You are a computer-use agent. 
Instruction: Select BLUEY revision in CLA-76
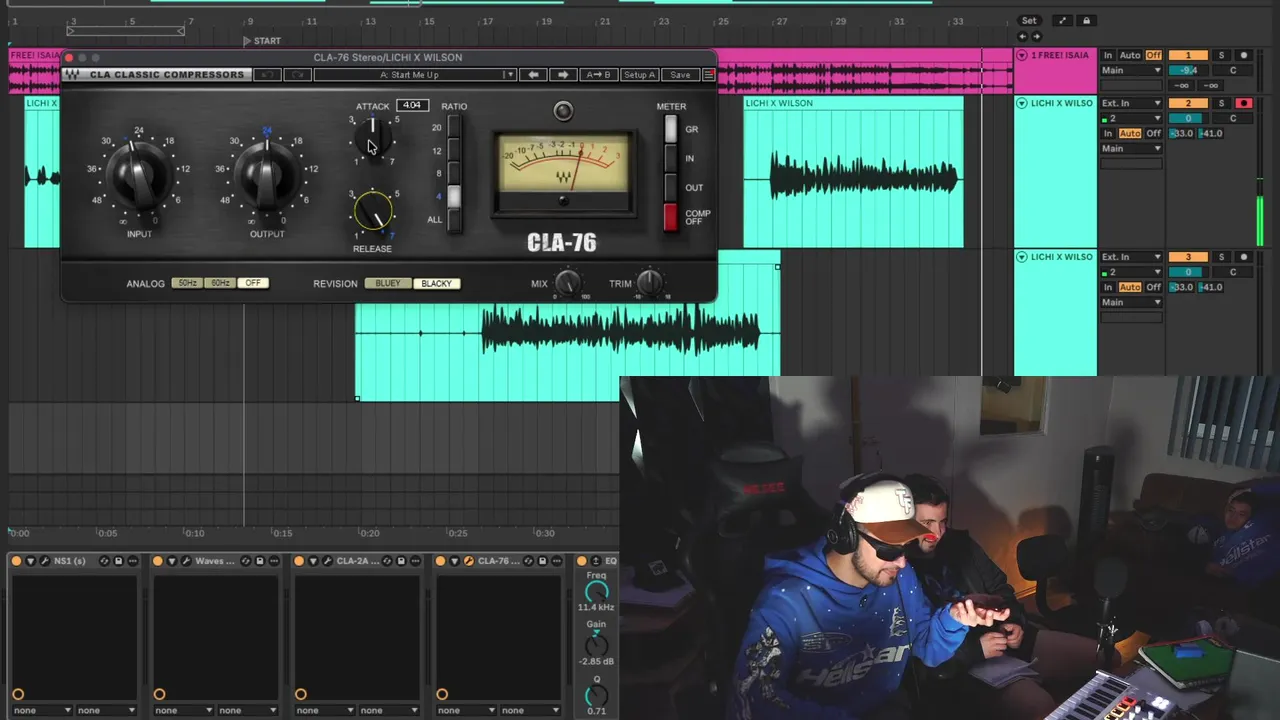(x=388, y=283)
